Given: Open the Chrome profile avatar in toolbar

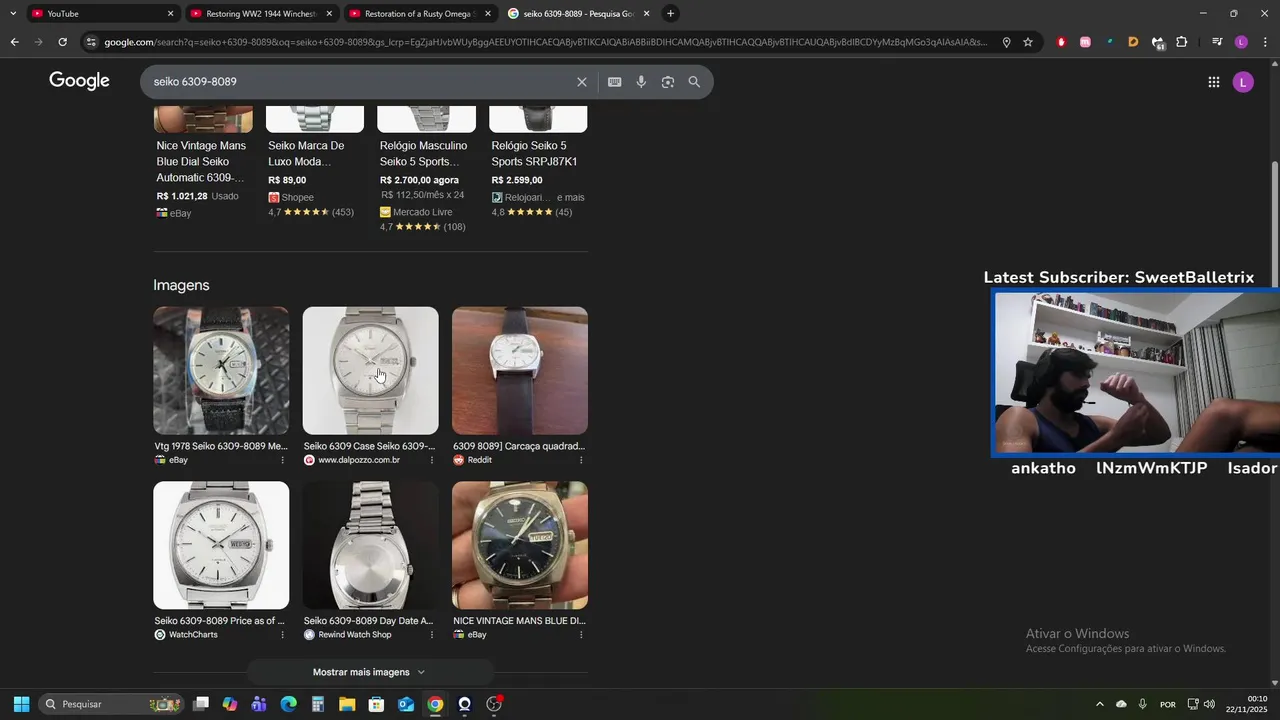Looking at the screenshot, I should pyautogui.click(x=1241, y=42).
